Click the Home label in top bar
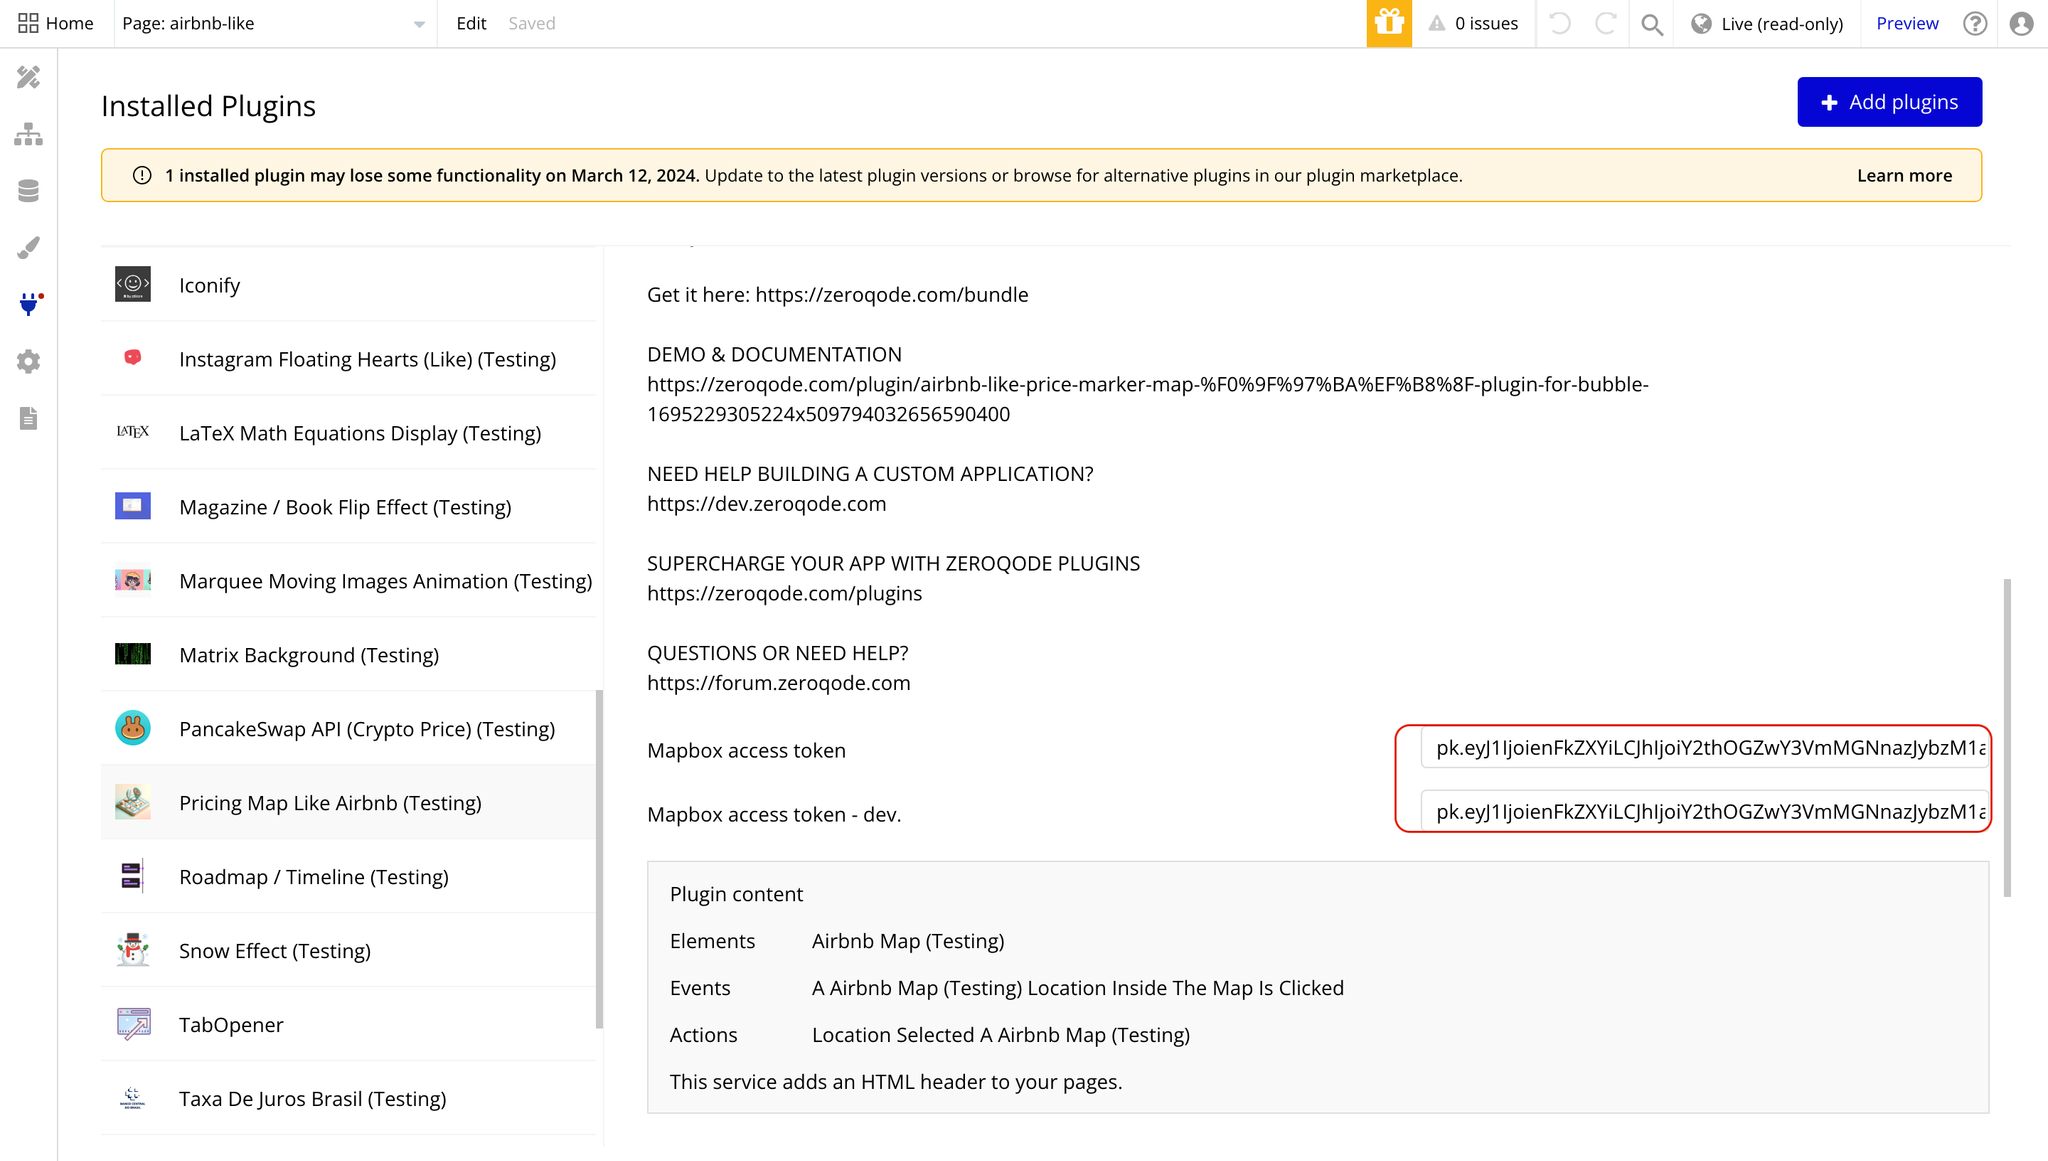 69,23
